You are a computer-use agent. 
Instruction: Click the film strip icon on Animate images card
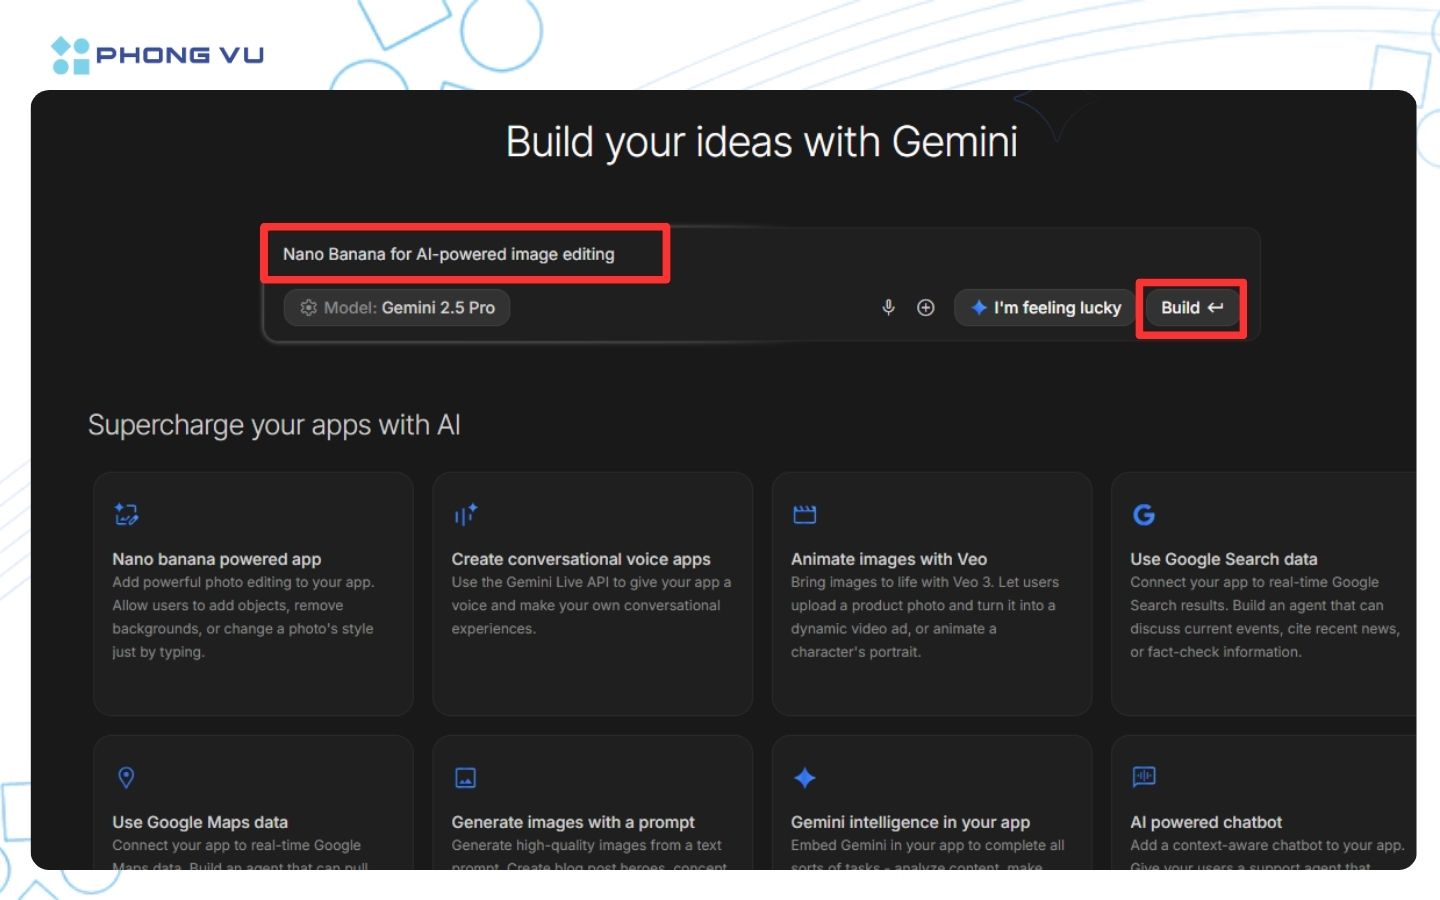[805, 514]
